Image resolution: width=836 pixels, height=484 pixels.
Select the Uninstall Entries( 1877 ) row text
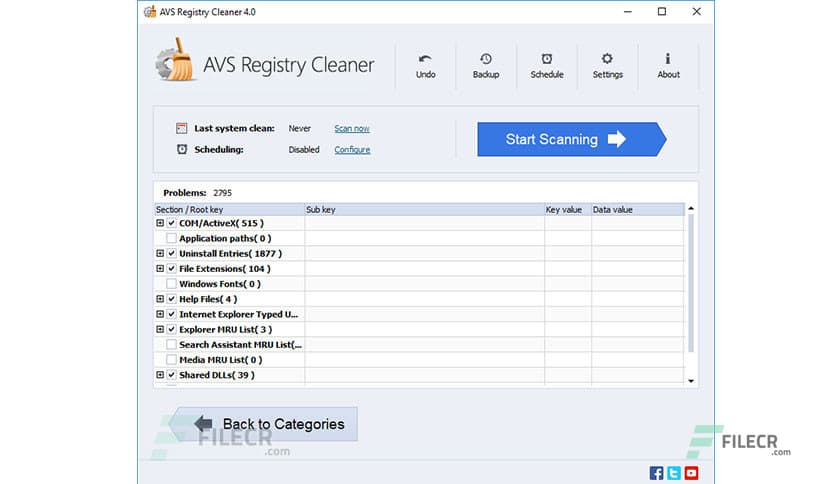(x=230, y=254)
